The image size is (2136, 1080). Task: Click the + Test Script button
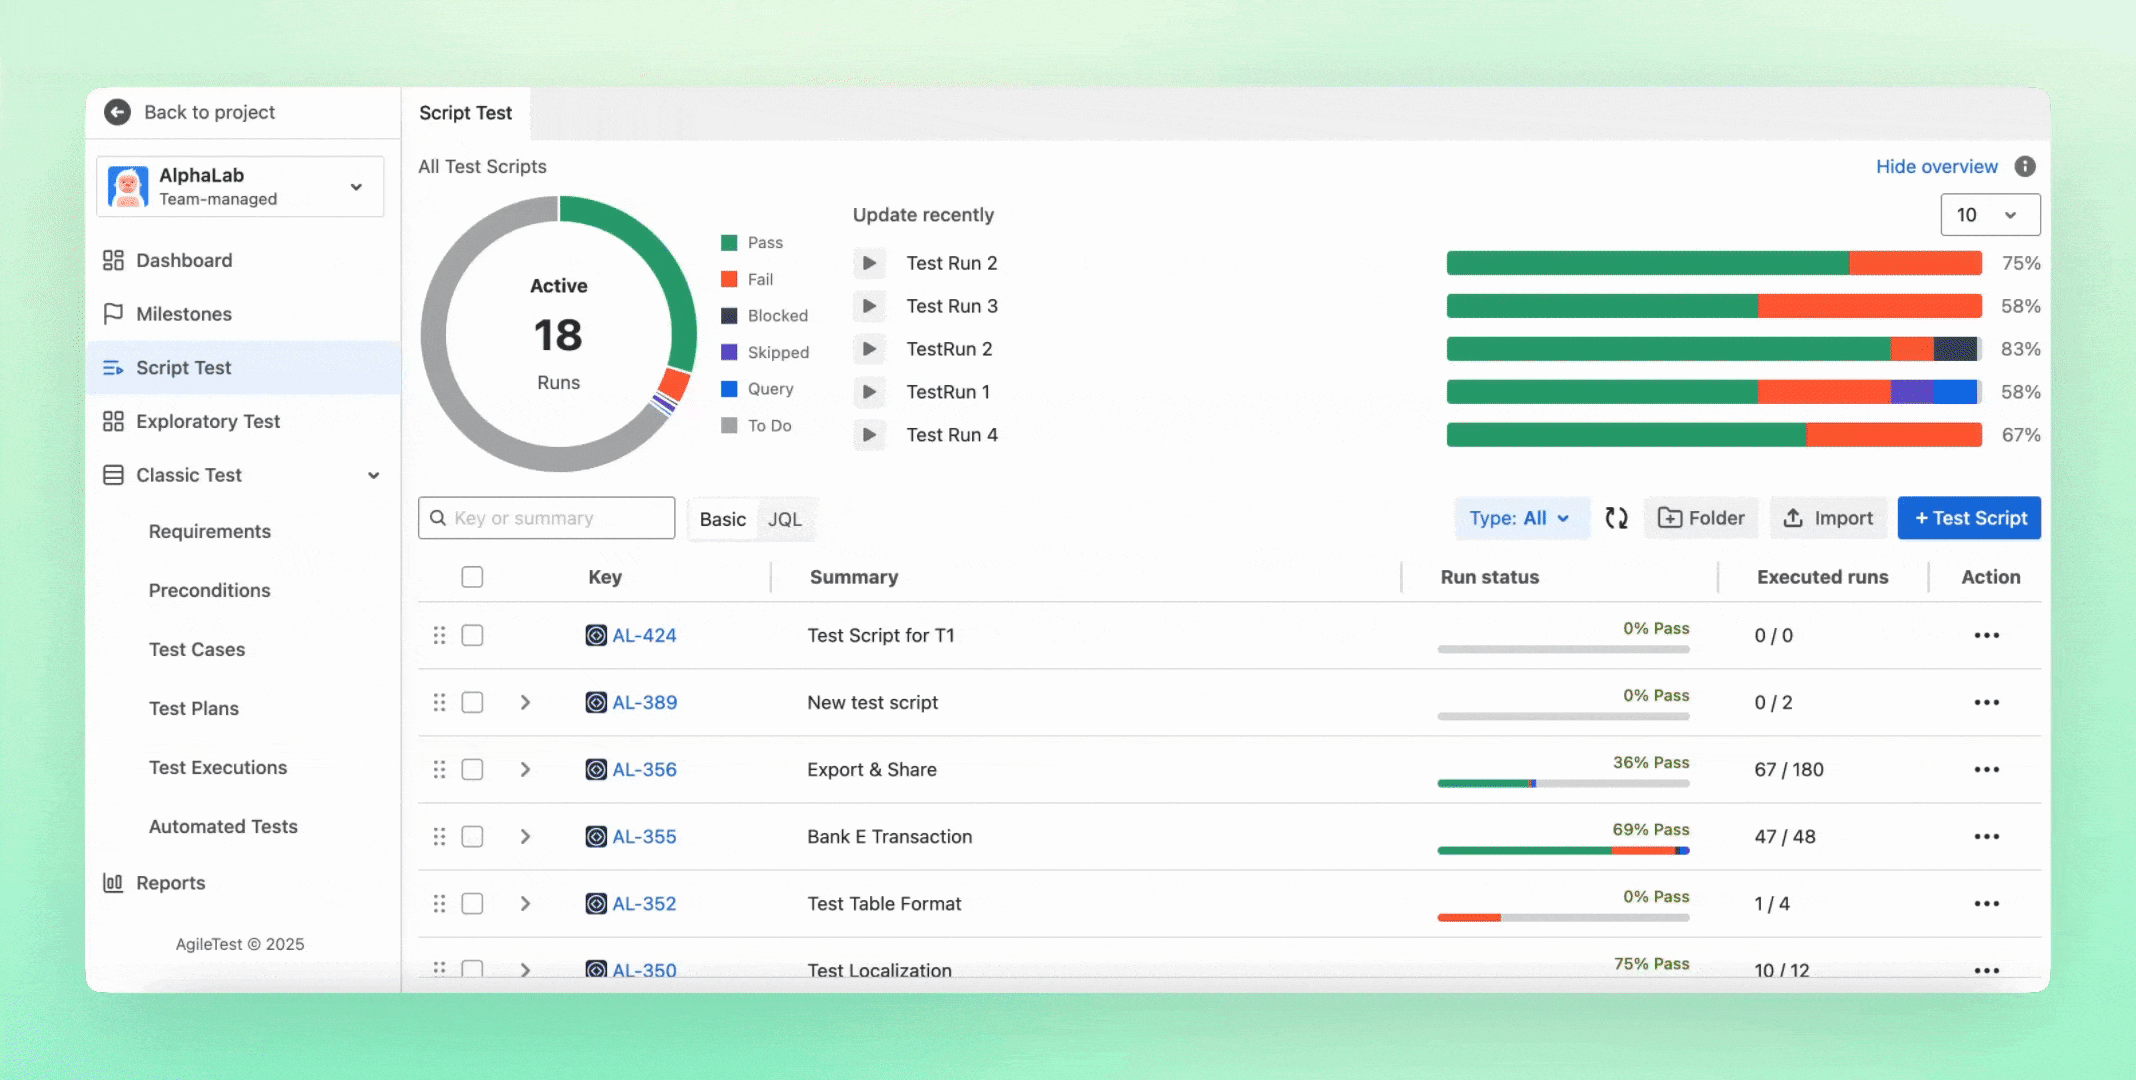(1968, 518)
